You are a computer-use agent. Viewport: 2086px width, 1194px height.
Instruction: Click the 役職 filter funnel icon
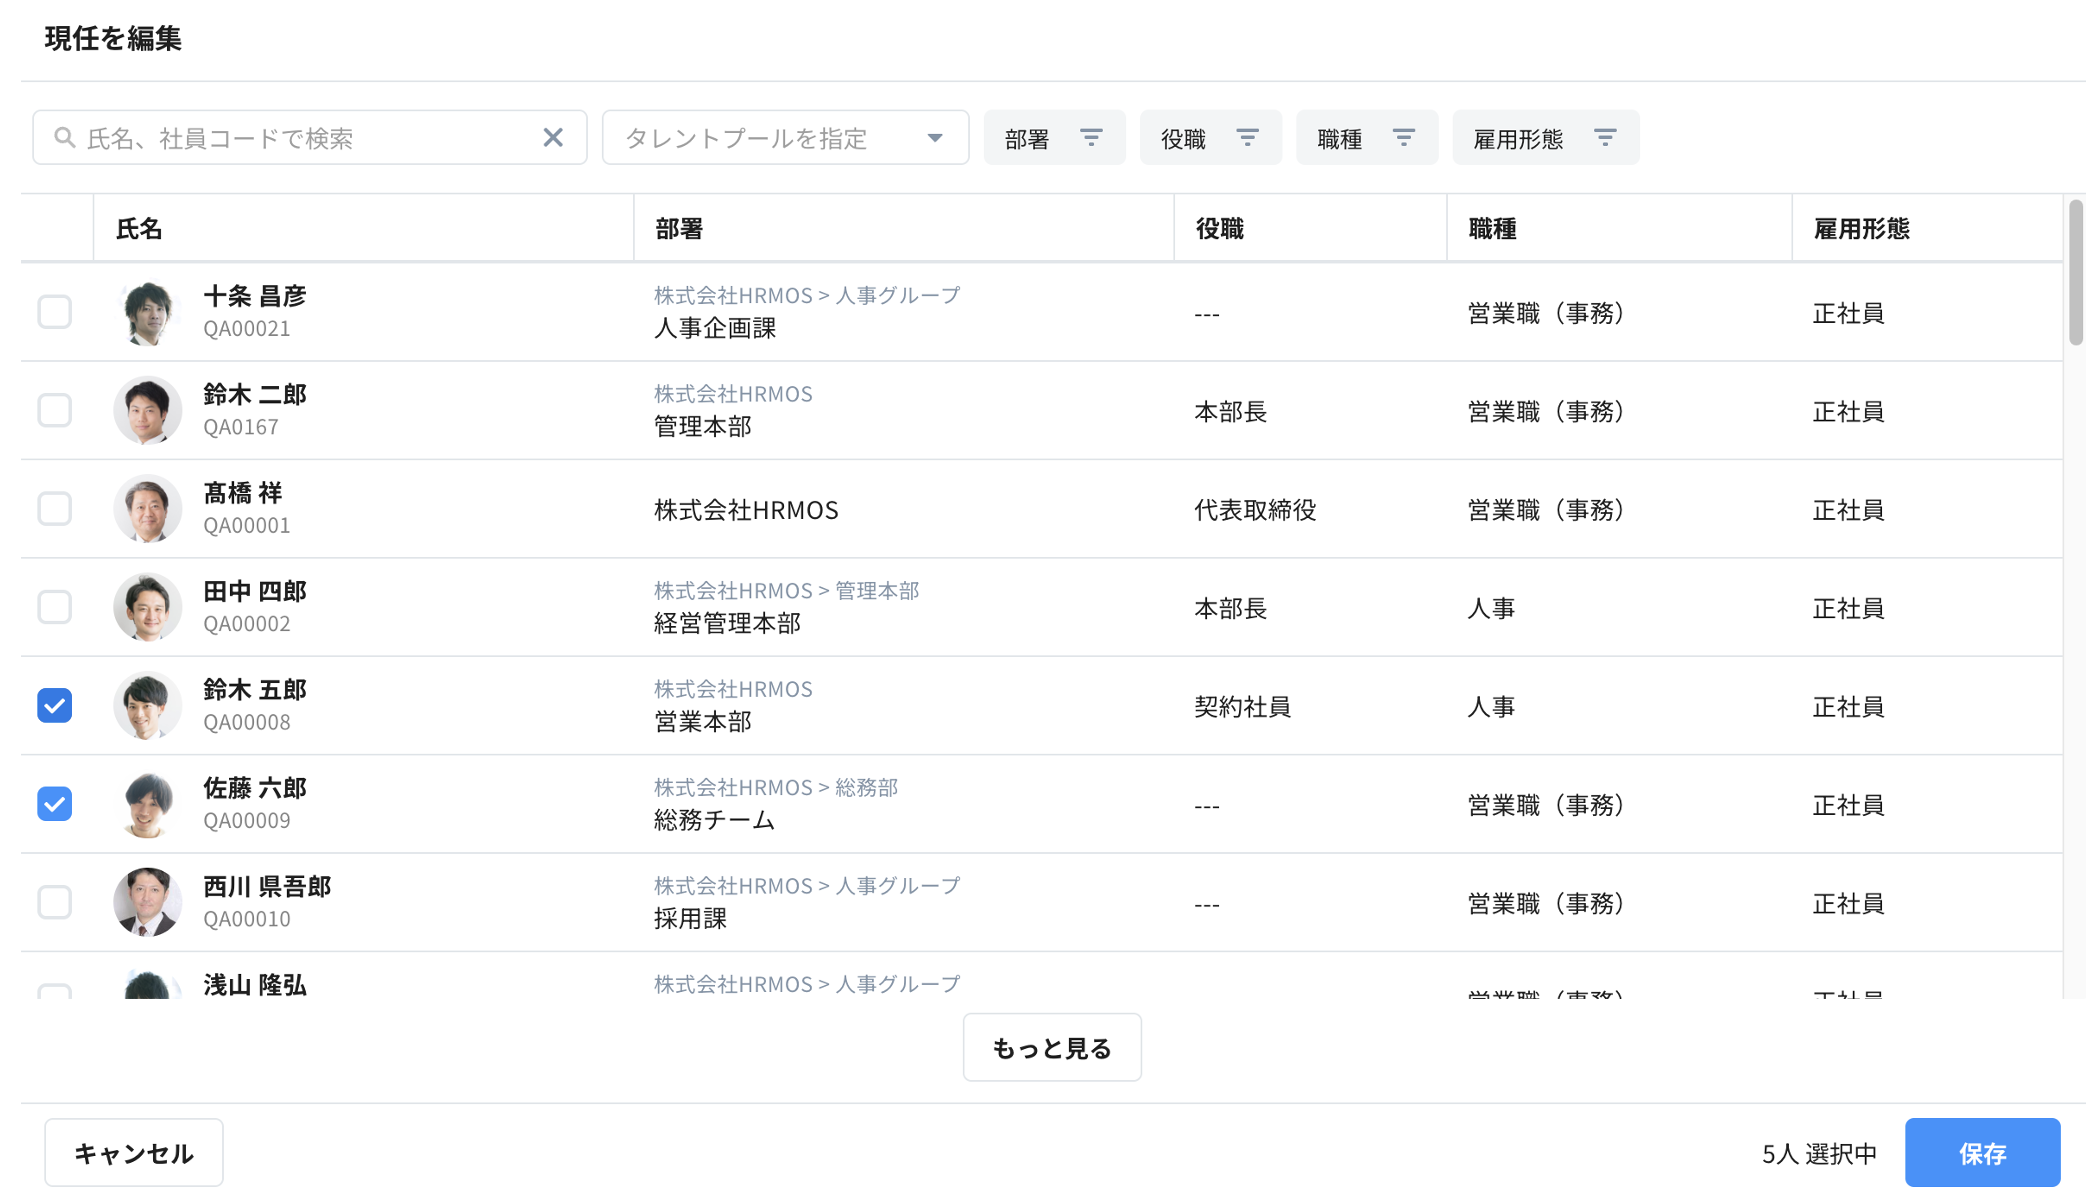tap(1247, 137)
